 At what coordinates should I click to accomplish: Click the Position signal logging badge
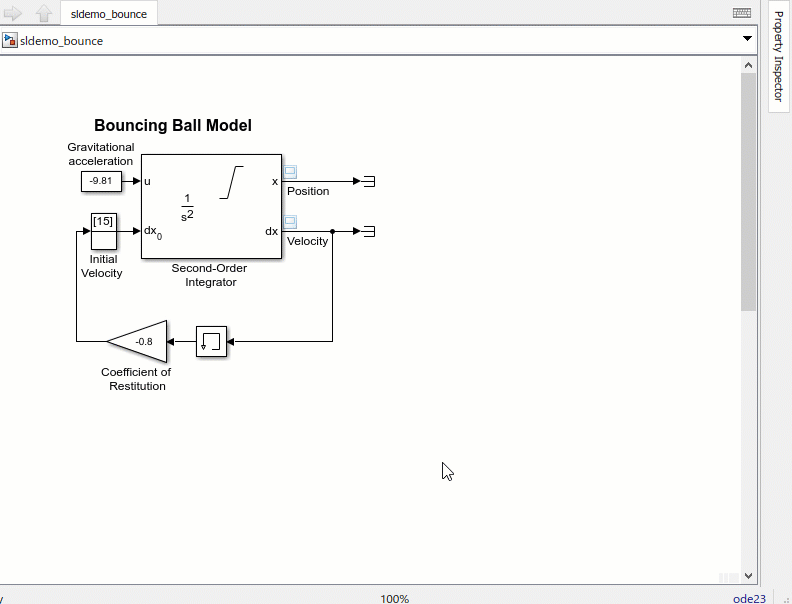[290, 171]
